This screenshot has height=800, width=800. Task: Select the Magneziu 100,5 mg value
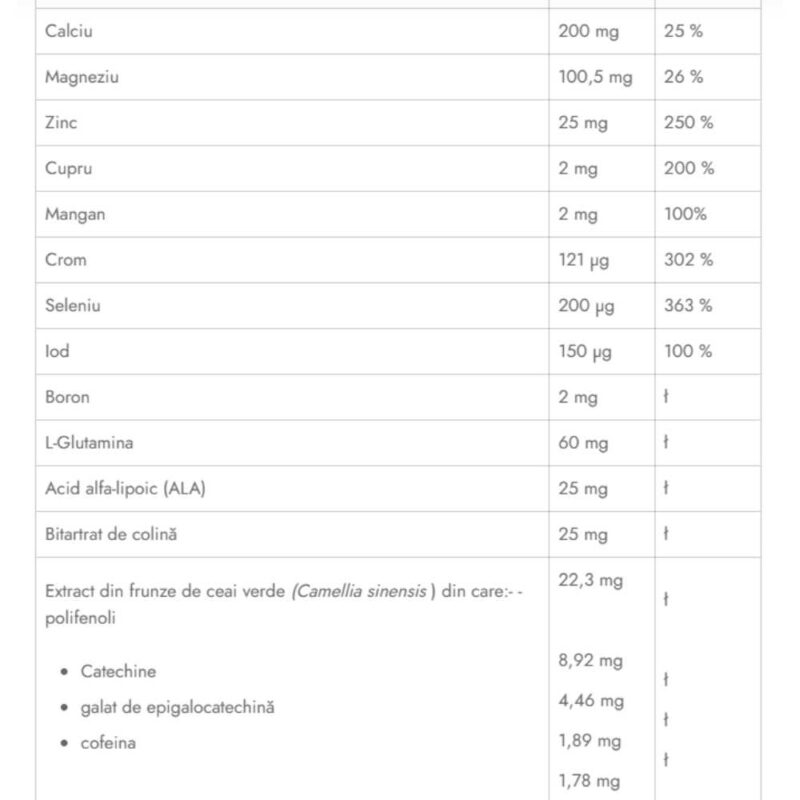click(x=595, y=77)
